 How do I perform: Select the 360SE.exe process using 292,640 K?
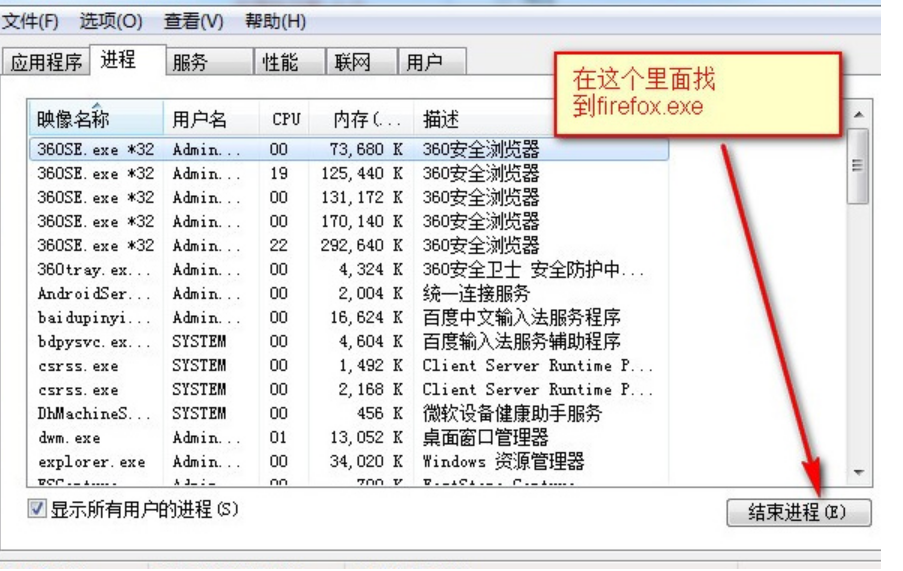click(96, 246)
